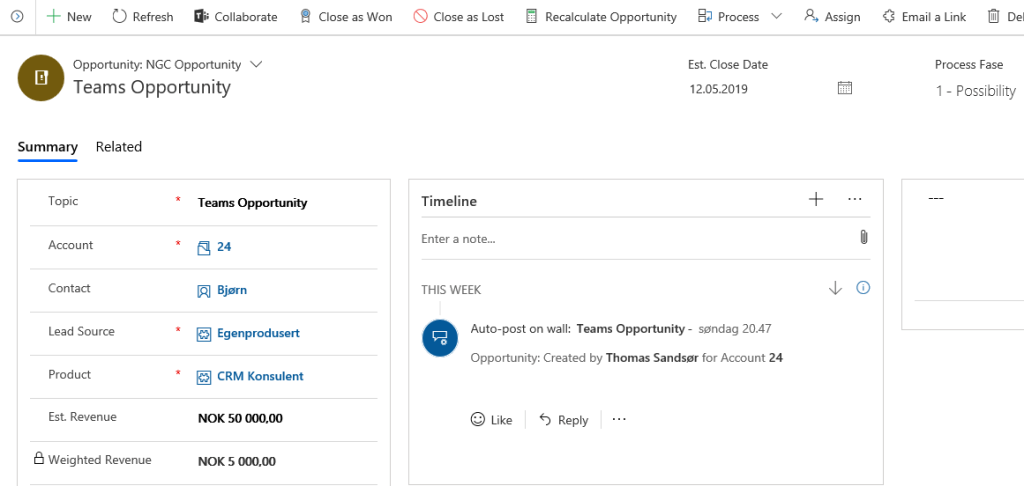1024x486 pixels.
Task: Click the paperclip attach icon in Timeline
Action: [863, 237]
